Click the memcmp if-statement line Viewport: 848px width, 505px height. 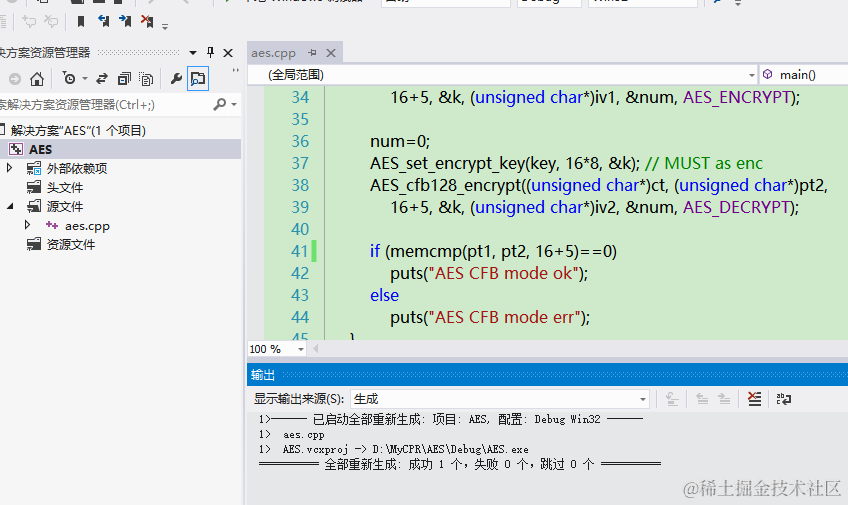coord(493,251)
